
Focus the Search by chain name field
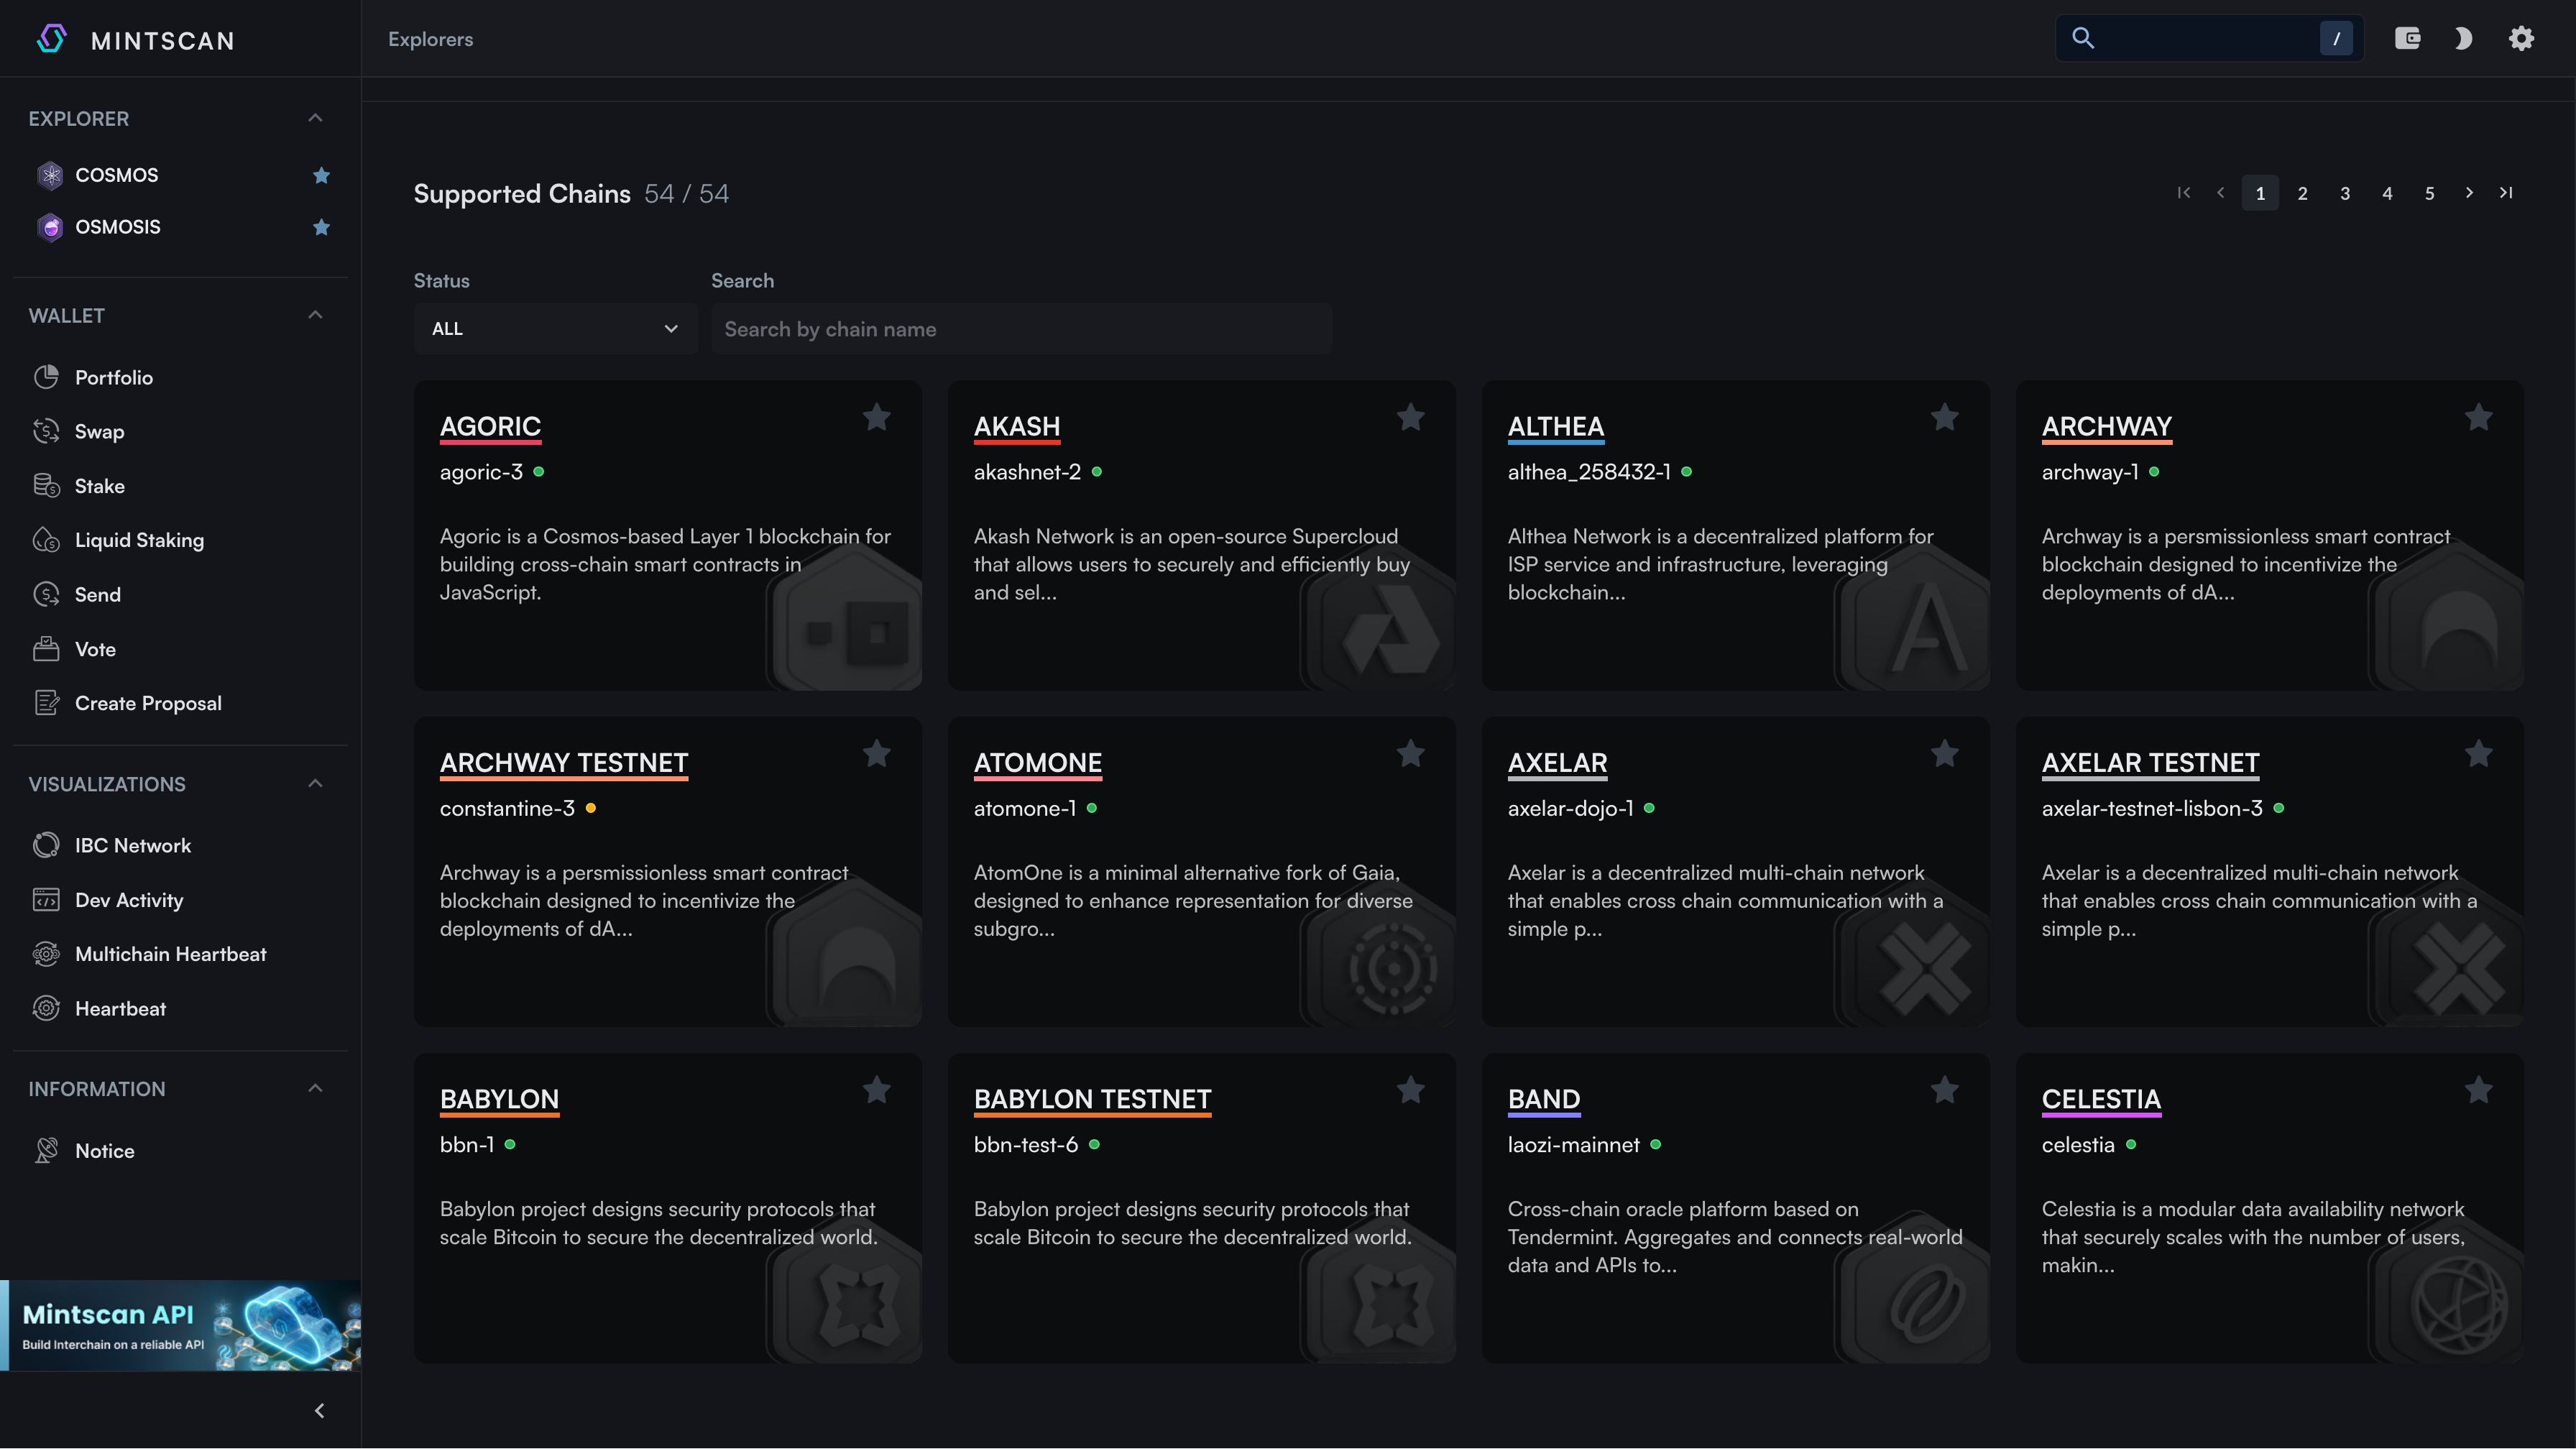click(1021, 329)
